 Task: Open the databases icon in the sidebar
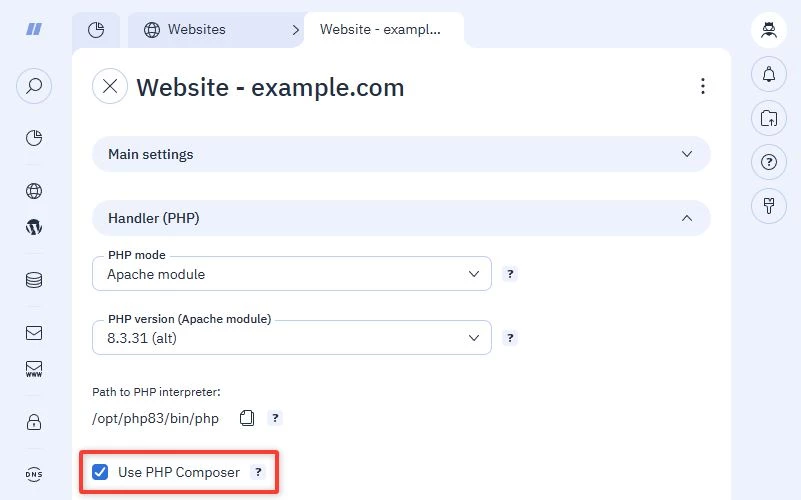point(34,280)
